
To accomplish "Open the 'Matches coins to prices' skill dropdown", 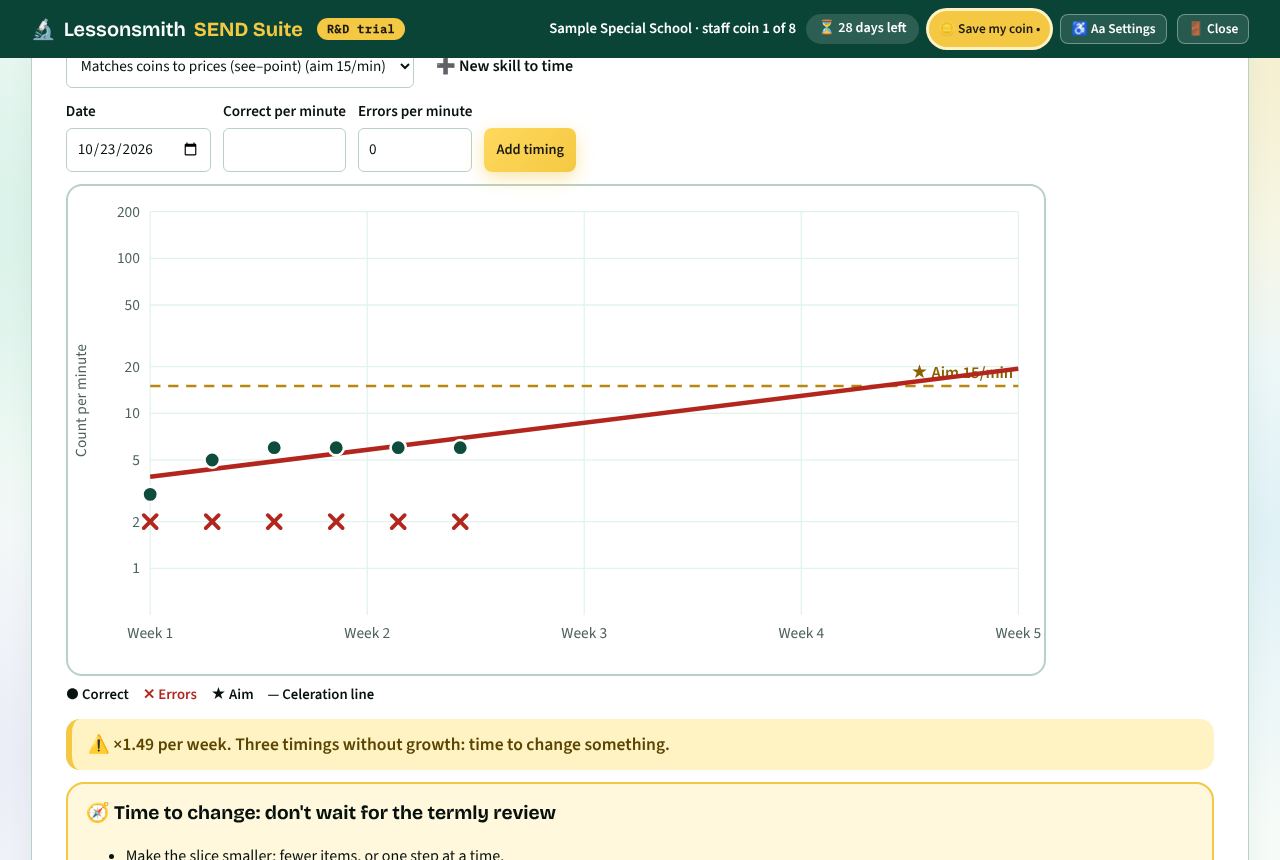I will [240, 67].
